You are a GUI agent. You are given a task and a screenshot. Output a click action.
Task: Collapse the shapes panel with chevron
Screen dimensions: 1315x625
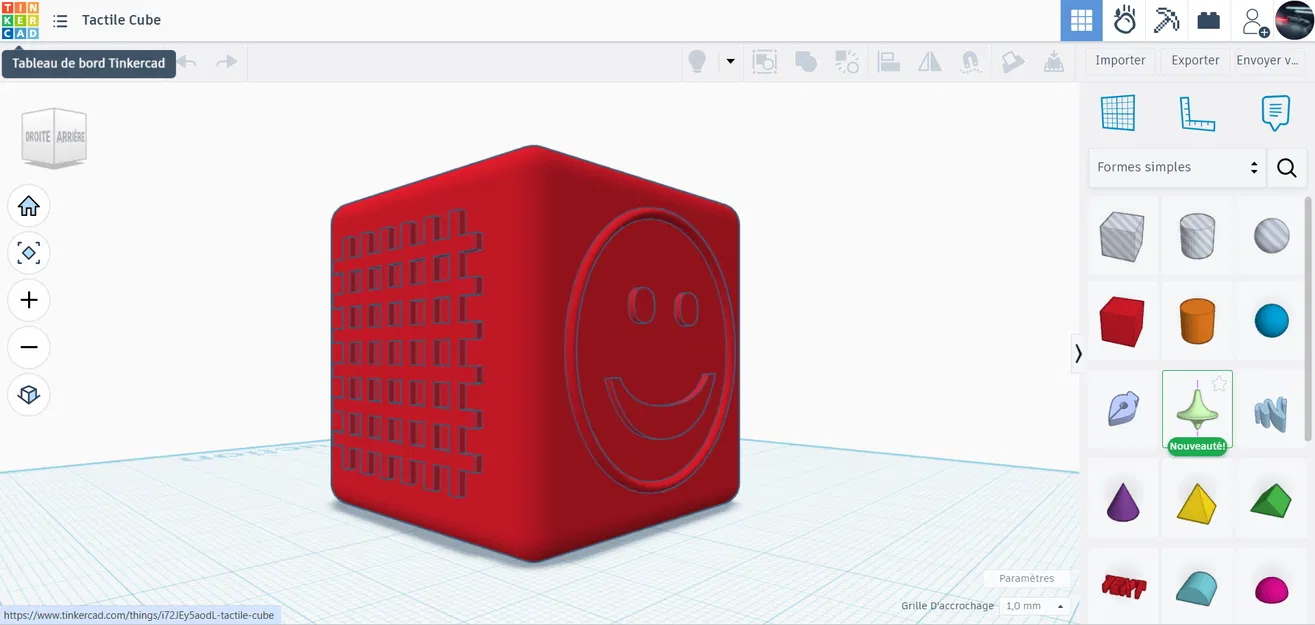tap(1078, 353)
